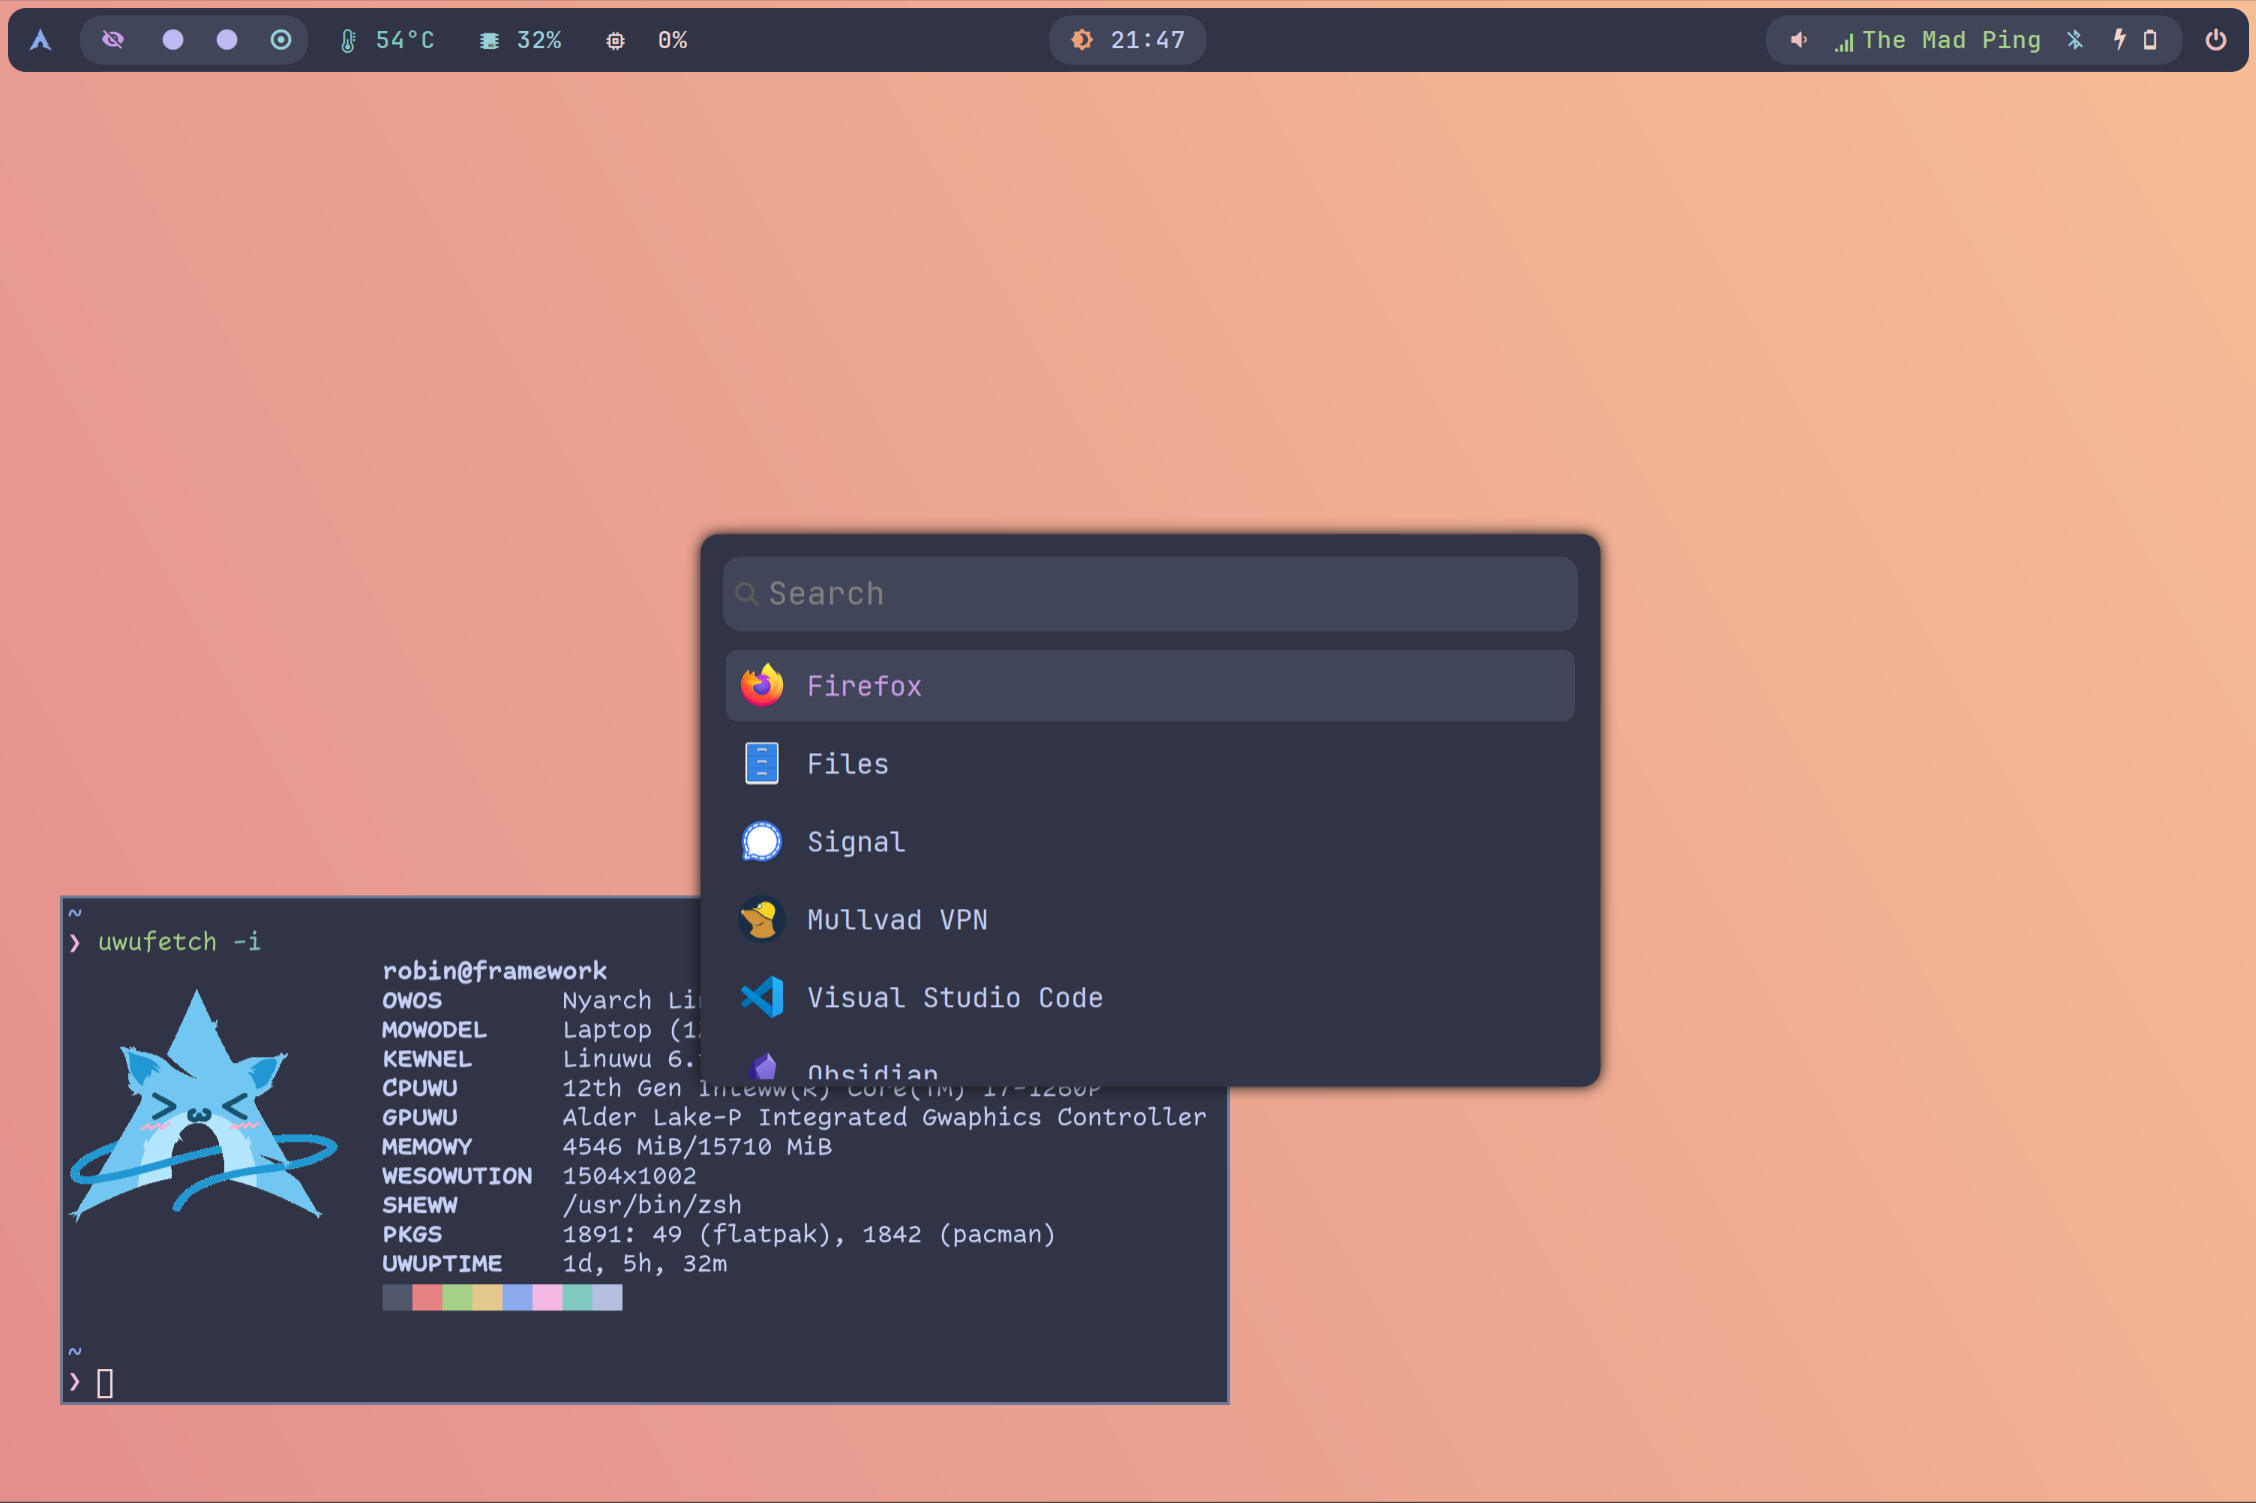Click the memory chip usage icon
This screenshot has width=2256, height=1503.
[489, 41]
